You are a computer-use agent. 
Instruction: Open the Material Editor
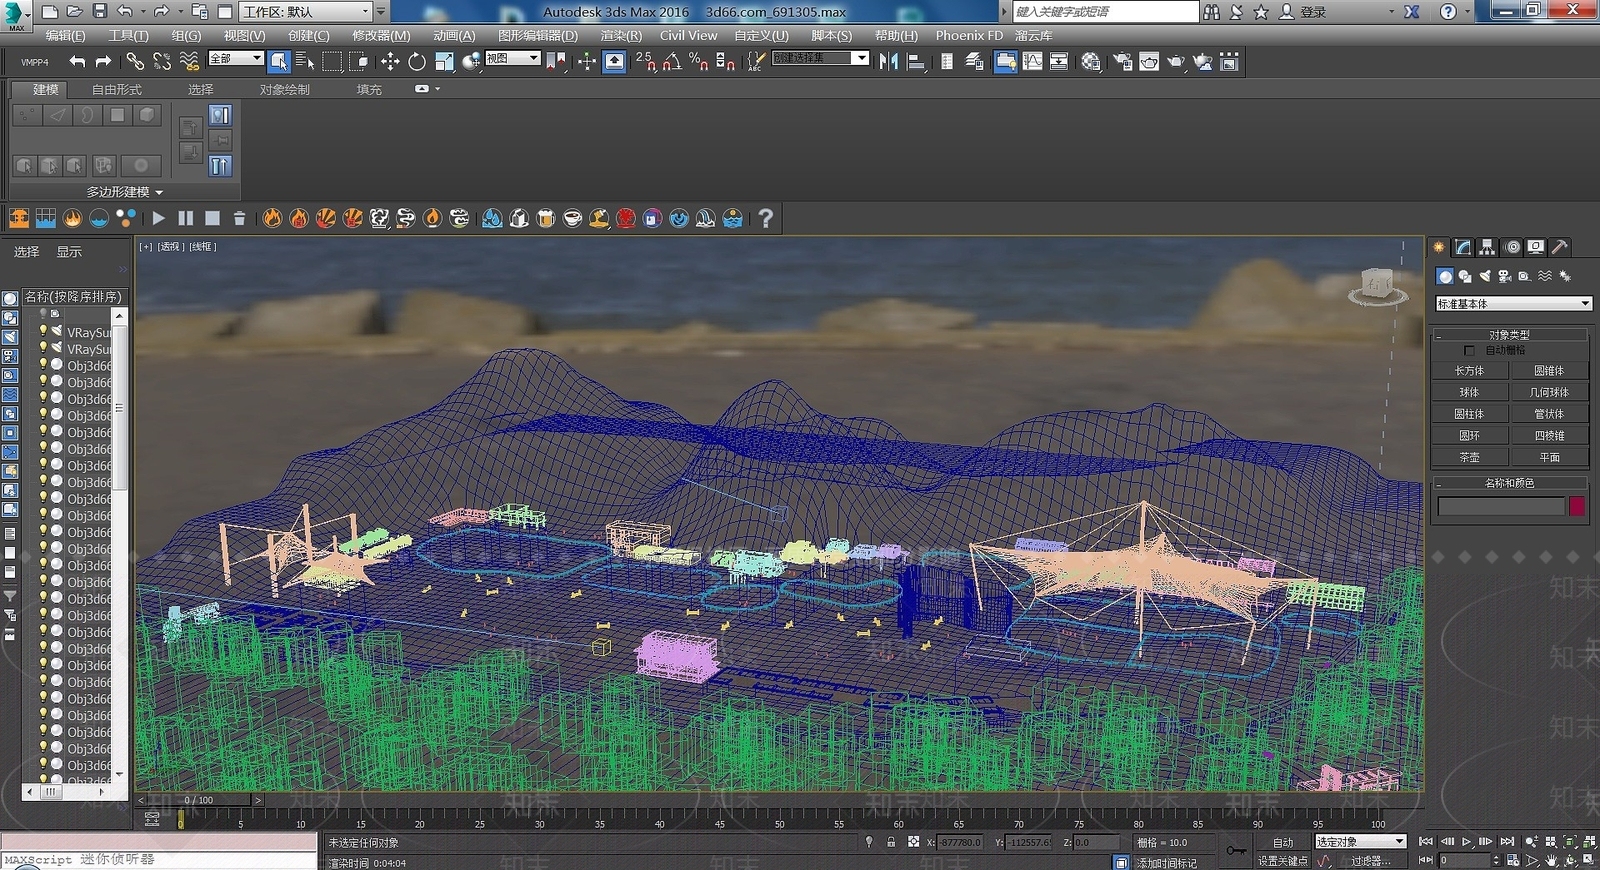[x=1091, y=62]
